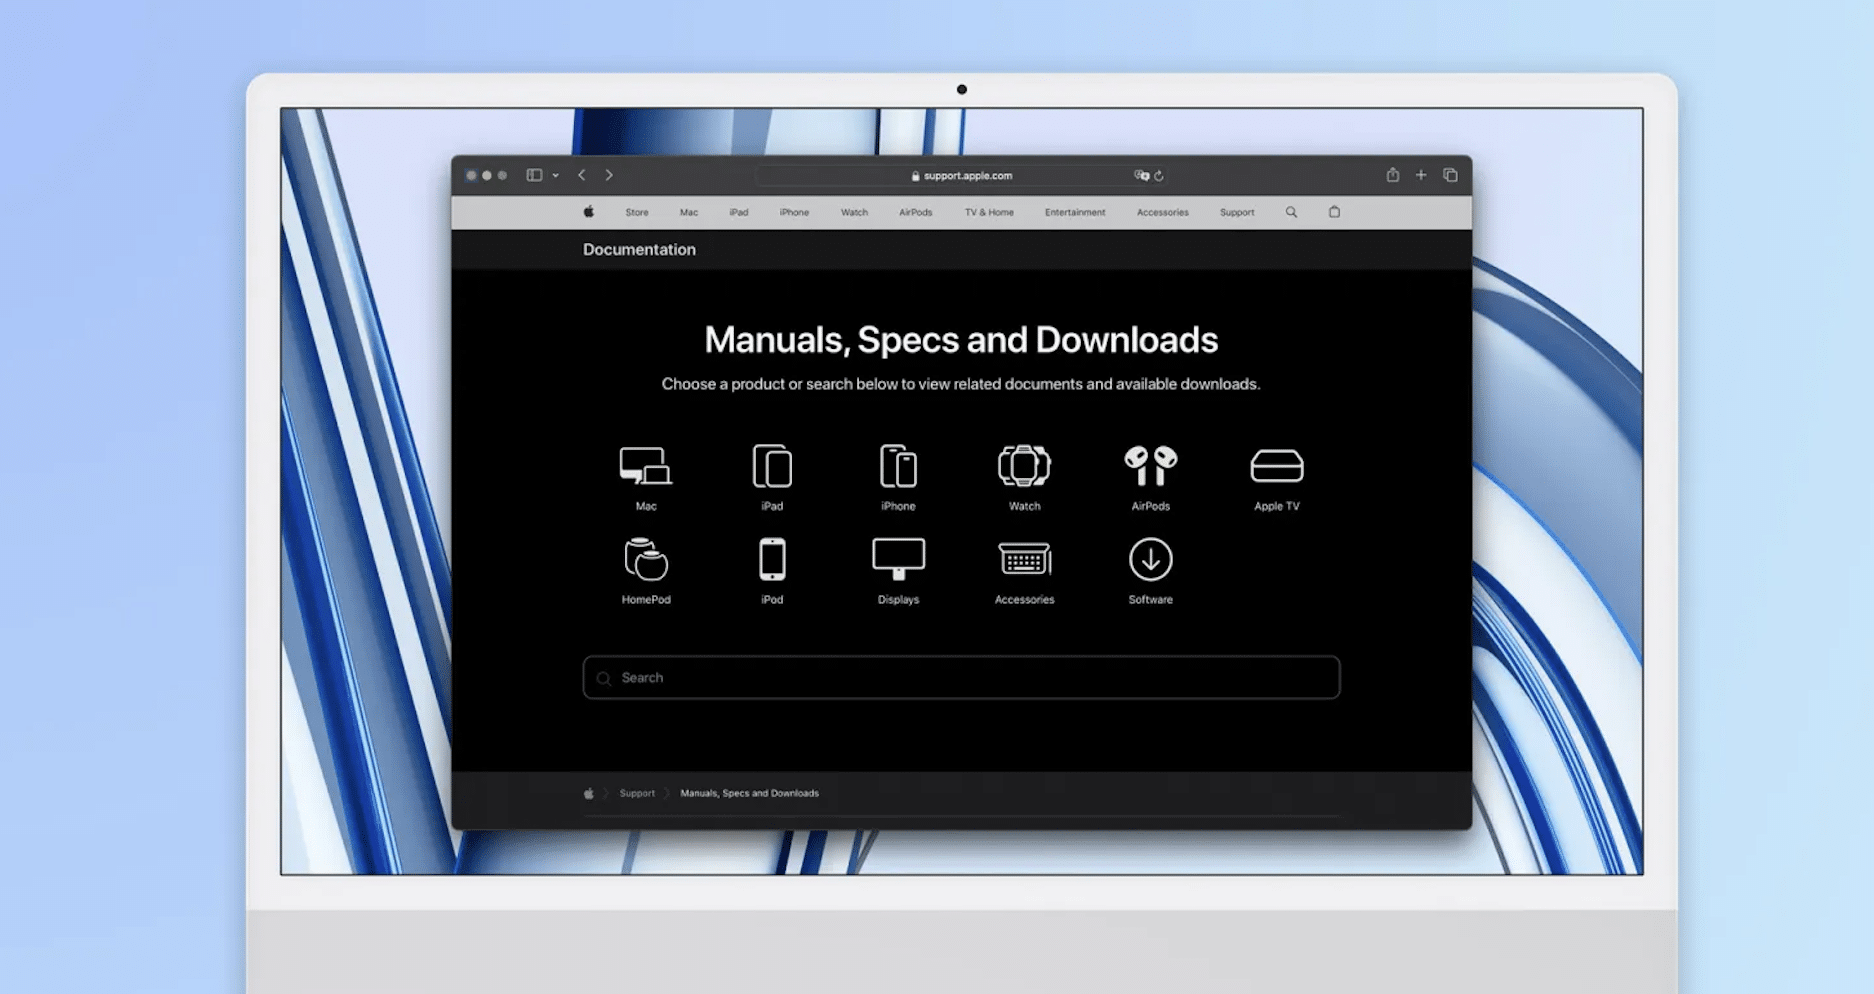Click the Documentation heading link
The width and height of the screenshot is (1874, 994).
click(x=639, y=250)
